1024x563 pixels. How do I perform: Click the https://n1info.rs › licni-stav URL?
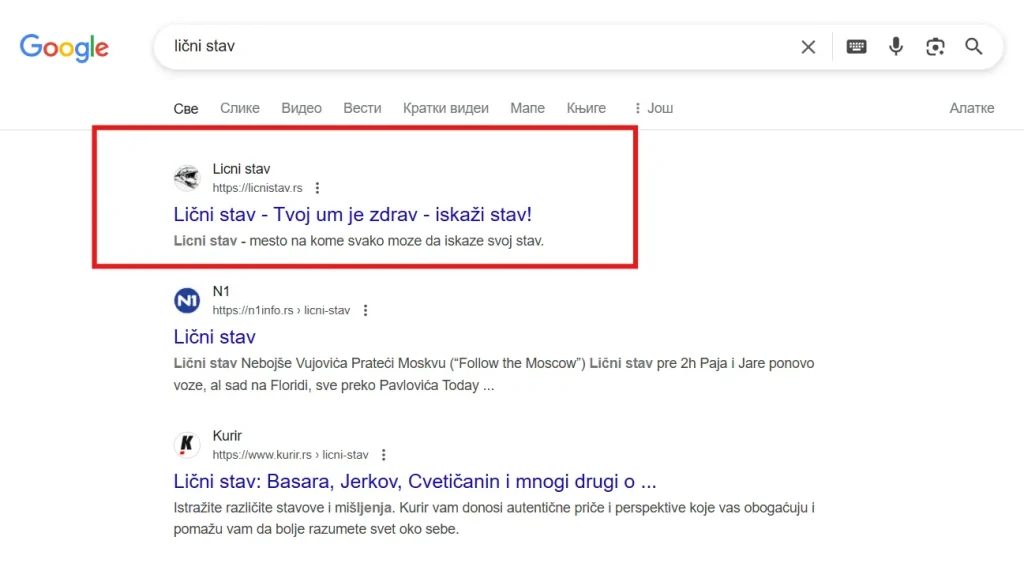281,310
